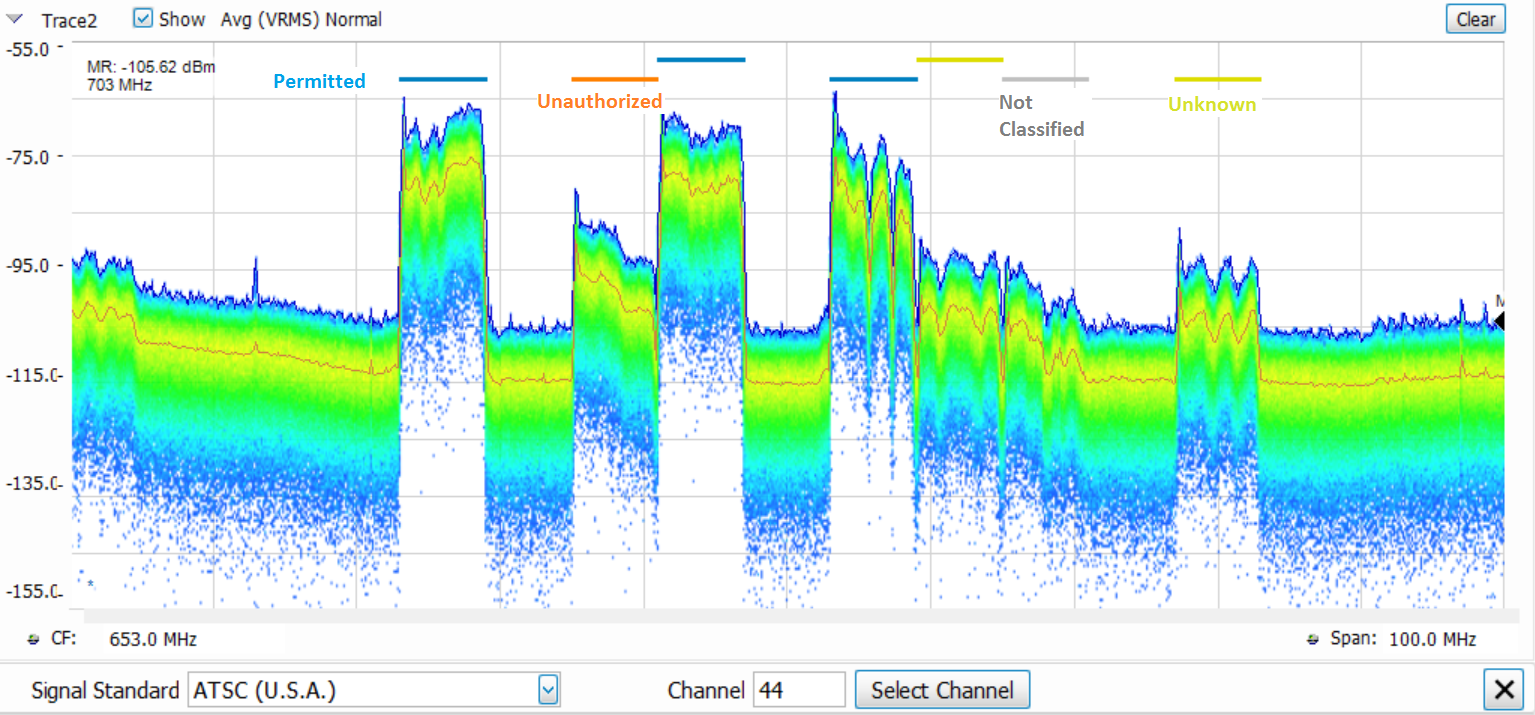This screenshot has height=715, width=1535.
Task: Select the 100.0 MHz span value
Action: 1426,639
